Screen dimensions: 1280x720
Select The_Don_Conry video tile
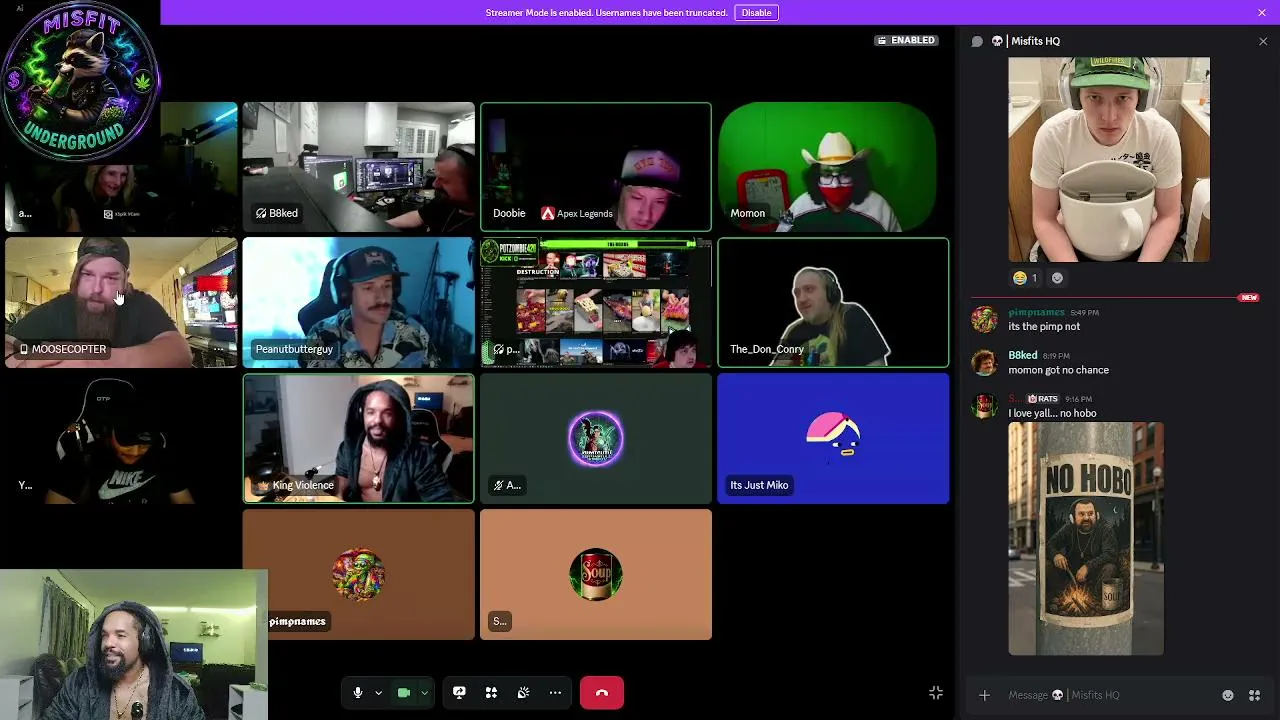click(833, 303)
